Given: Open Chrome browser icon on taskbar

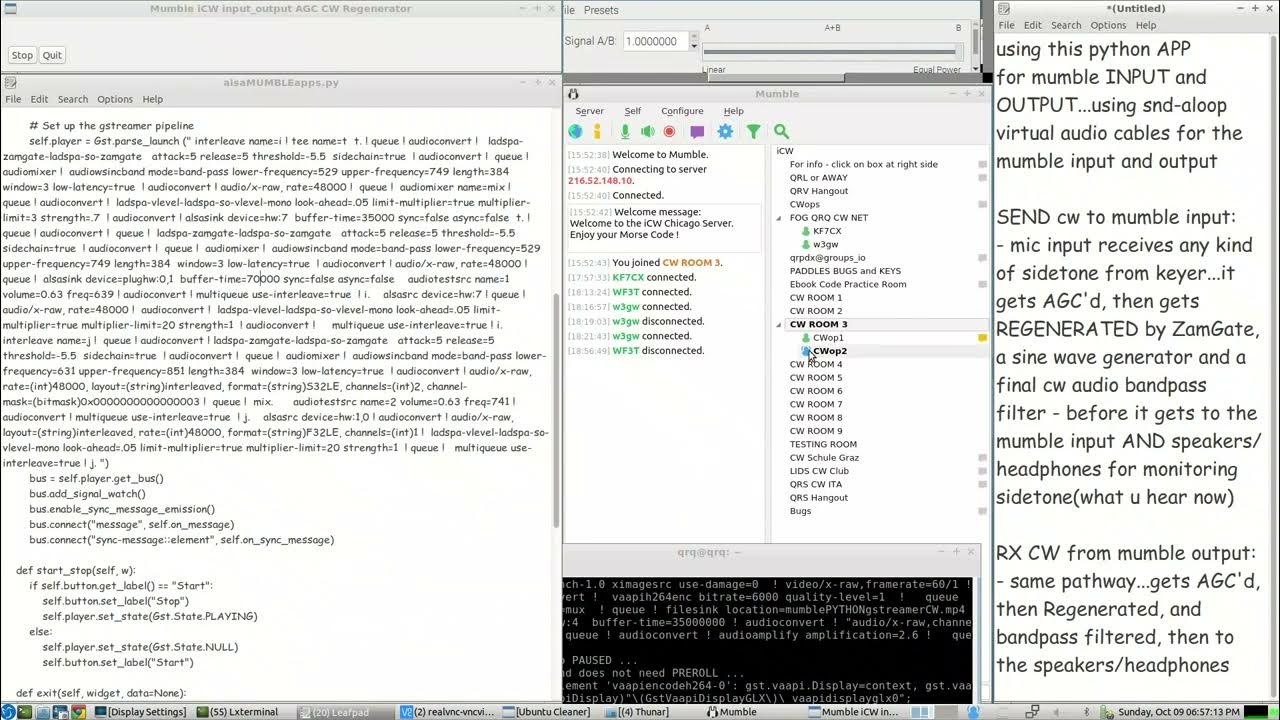Looking at the screenshot, I should click(x=78, y=712).
